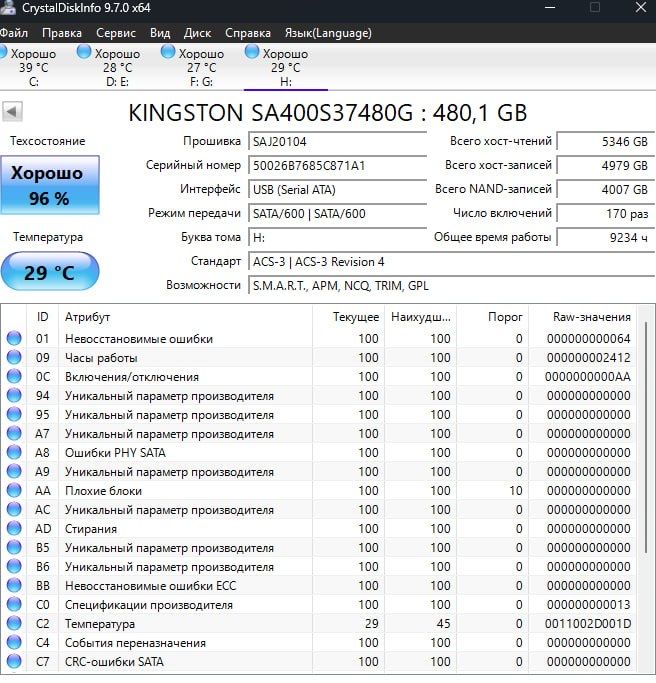Click the Буква тома field H:

338,237
